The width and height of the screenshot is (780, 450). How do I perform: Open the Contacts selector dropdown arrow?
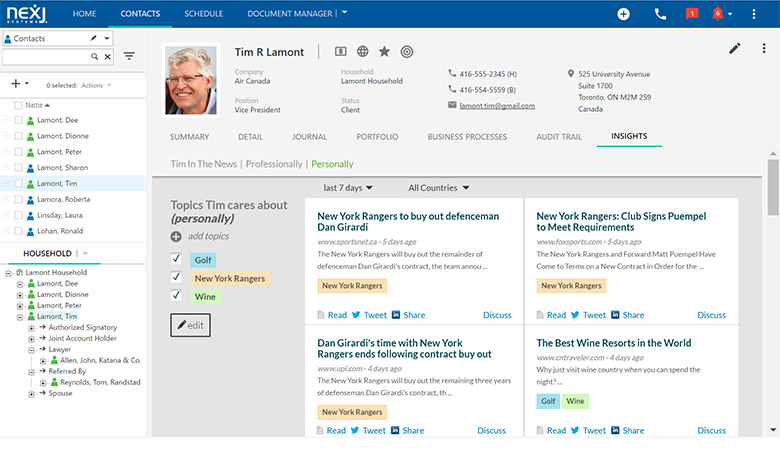[x=106, y=38]
